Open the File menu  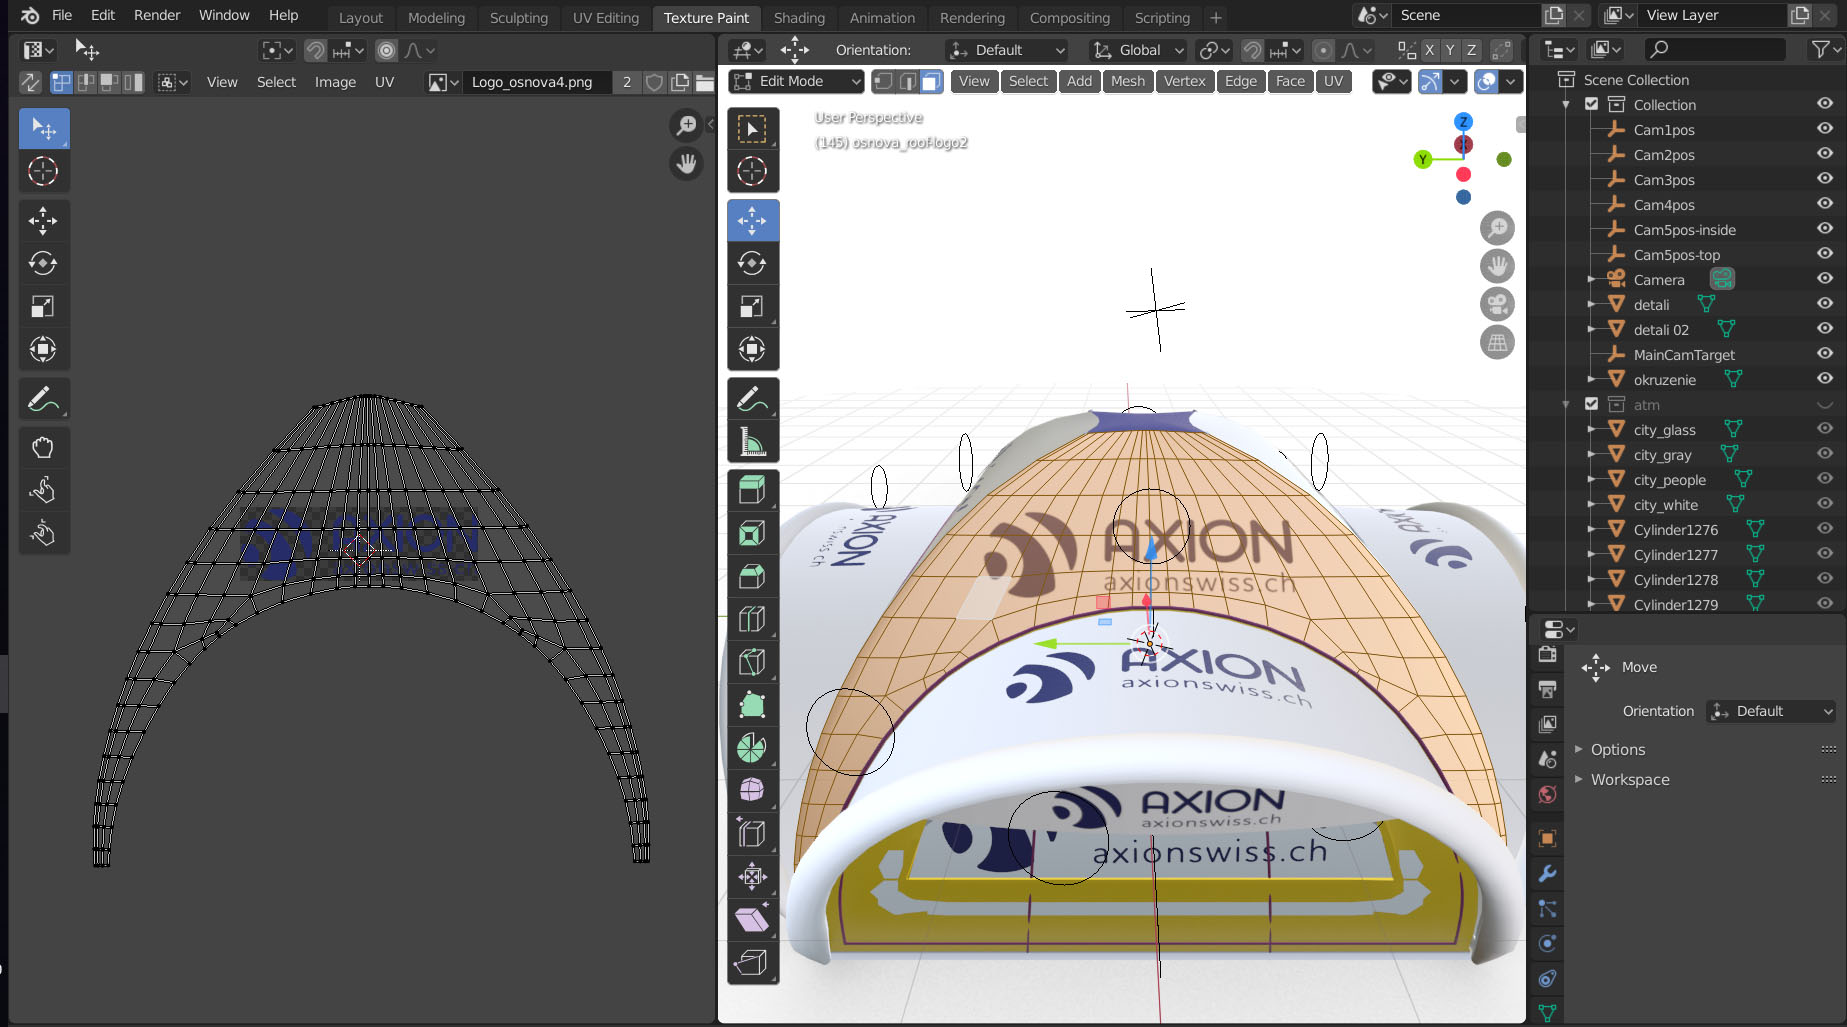(62, 15)
